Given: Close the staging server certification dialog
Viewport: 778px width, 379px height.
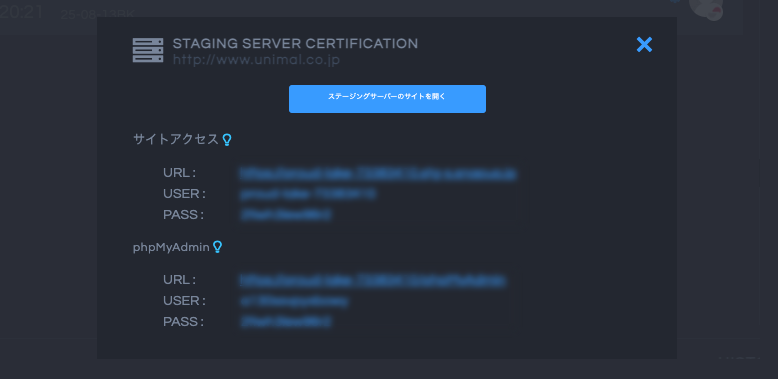Looking at the screenshot, I should 644,45.
